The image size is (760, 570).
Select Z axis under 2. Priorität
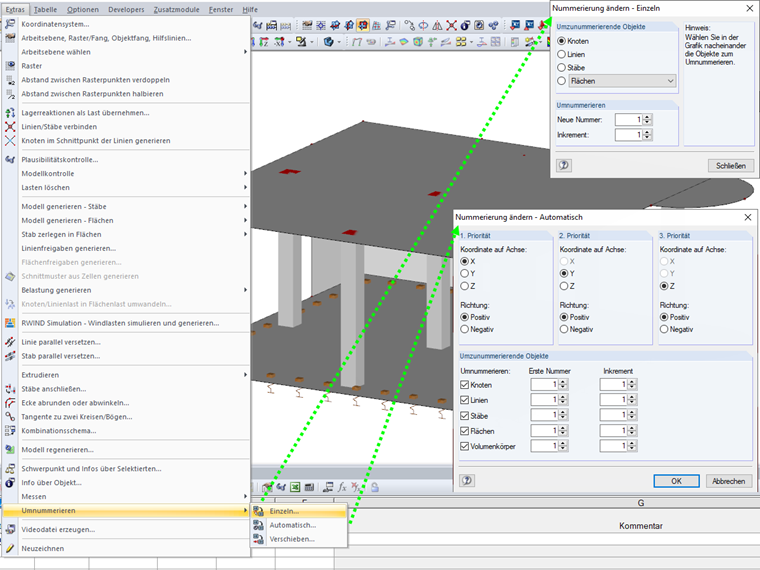(564, 286)
